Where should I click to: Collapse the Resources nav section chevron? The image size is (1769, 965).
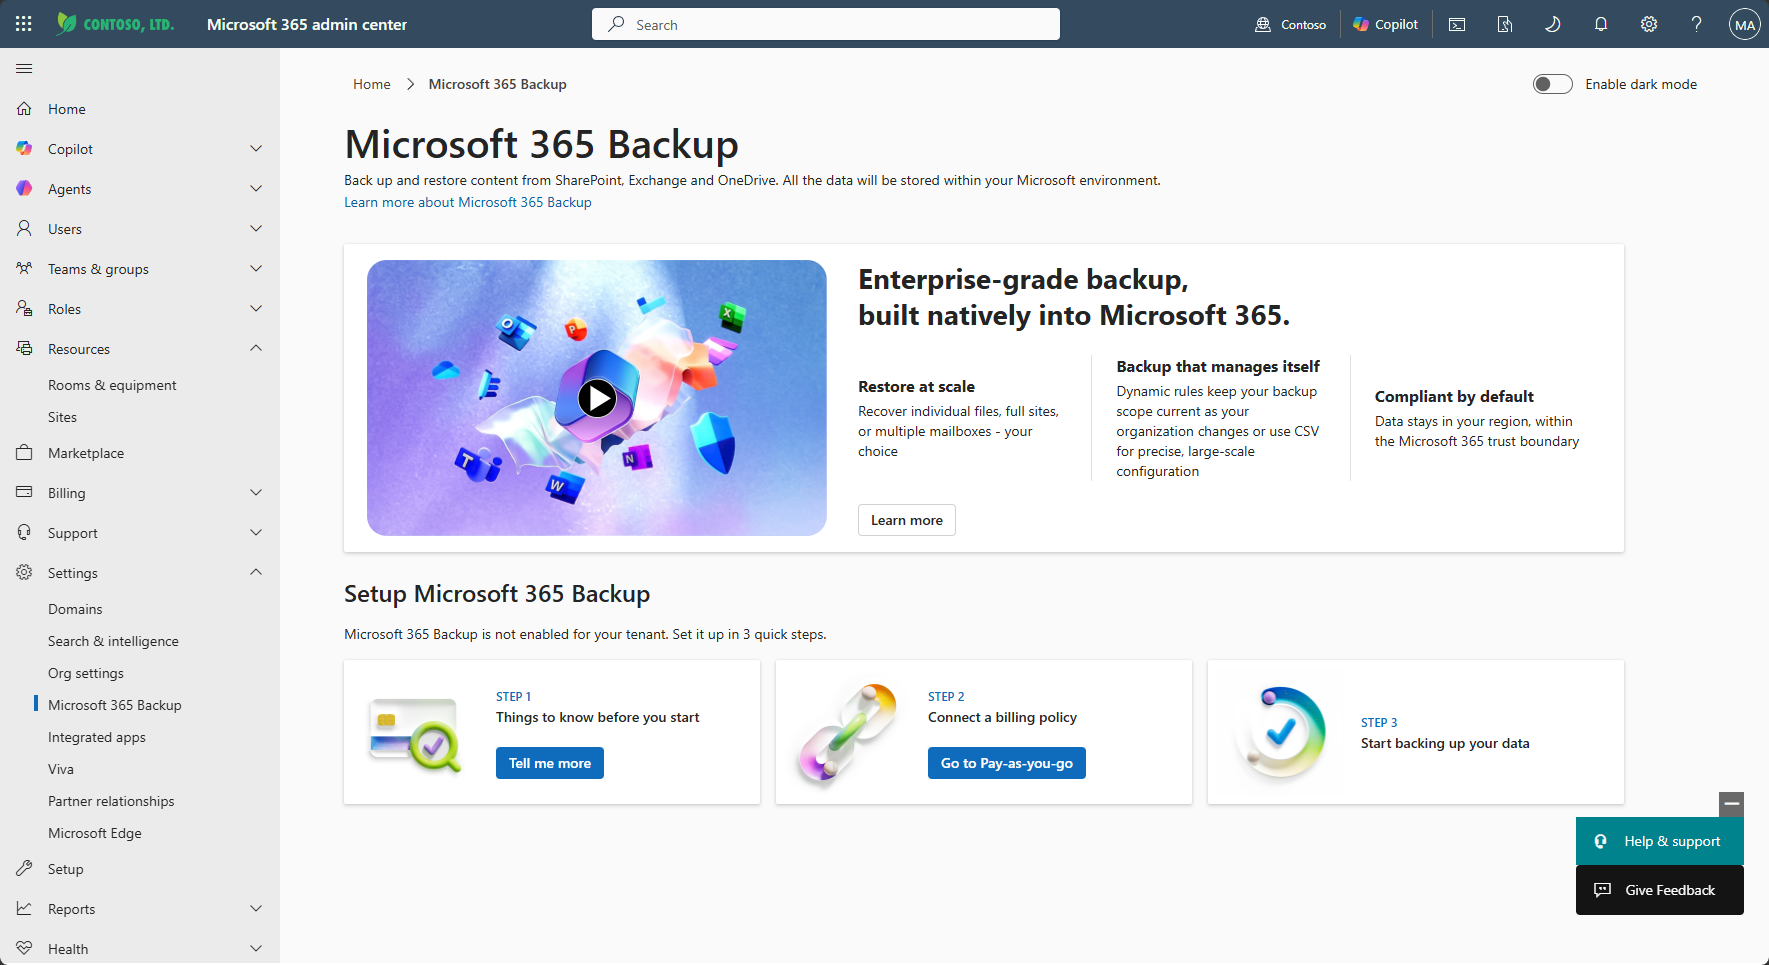[x=256, y=349]
